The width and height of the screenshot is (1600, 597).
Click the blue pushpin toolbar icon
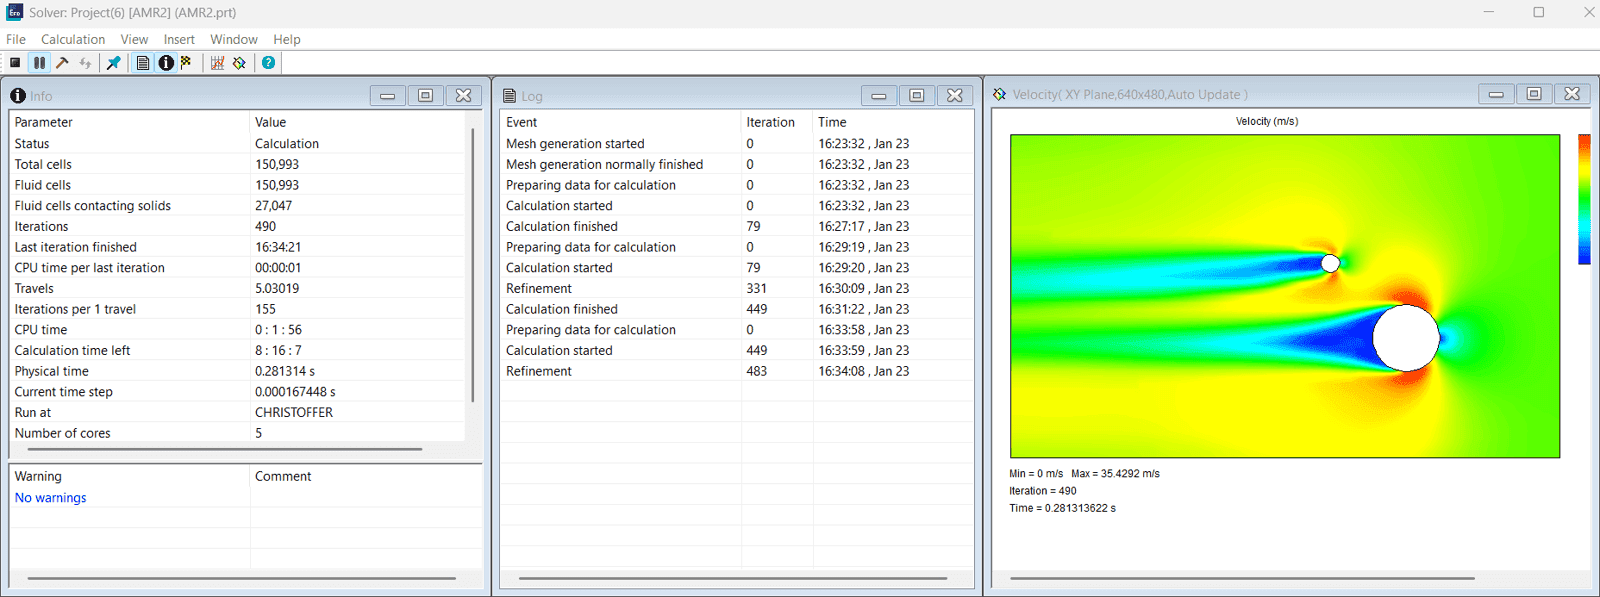(x=114, y=63)
